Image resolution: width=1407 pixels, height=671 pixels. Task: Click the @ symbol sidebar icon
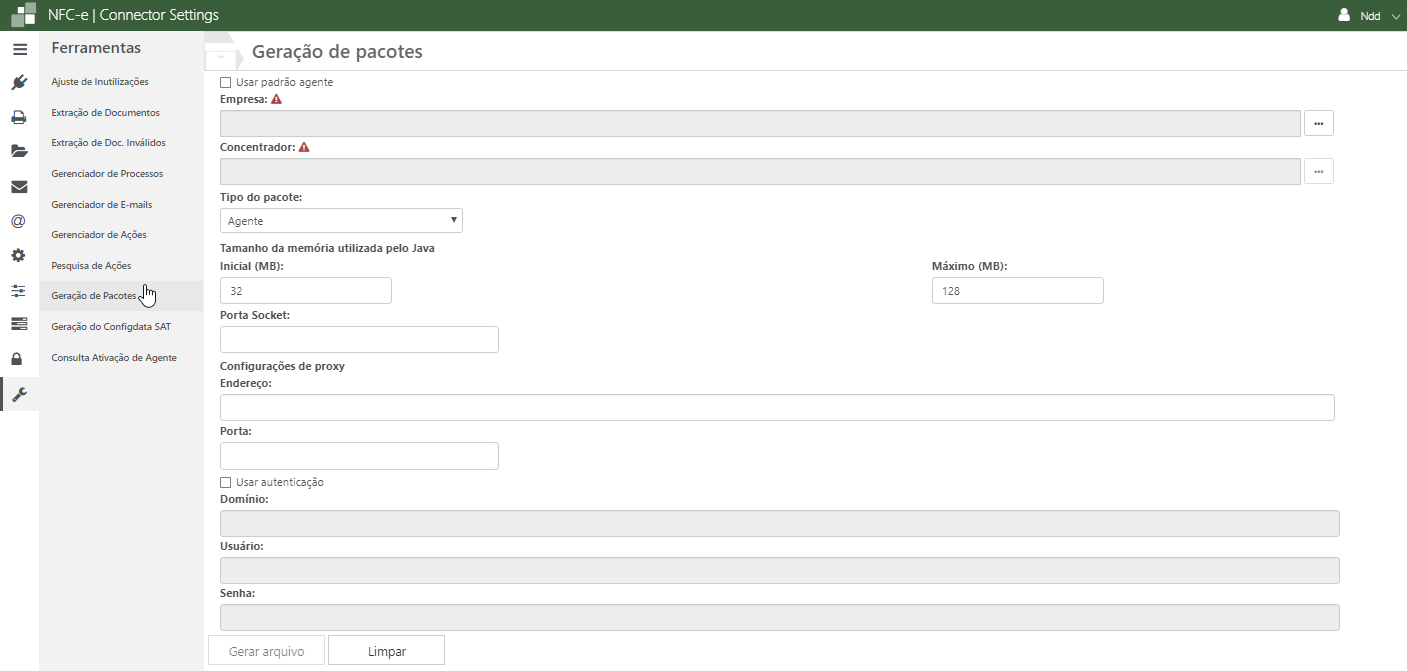click(19, 221)
